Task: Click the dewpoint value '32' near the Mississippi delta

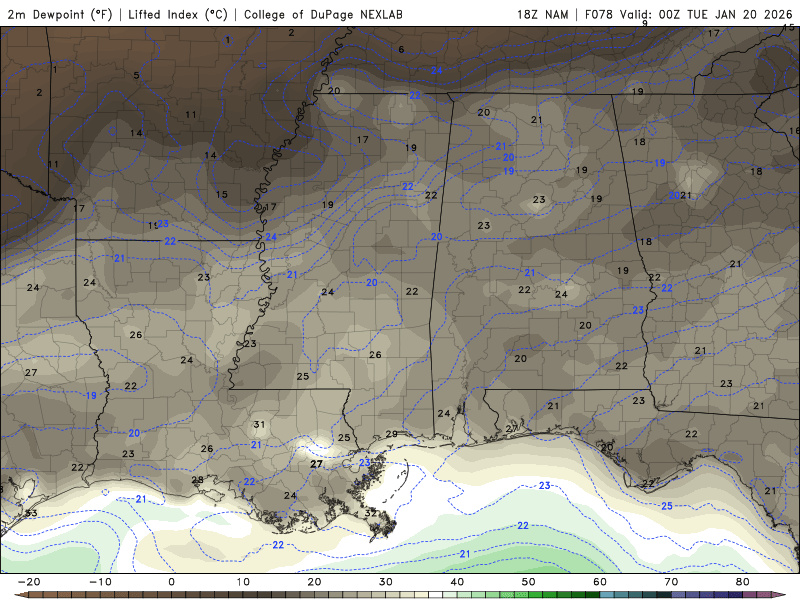Action: click(371, 513)
